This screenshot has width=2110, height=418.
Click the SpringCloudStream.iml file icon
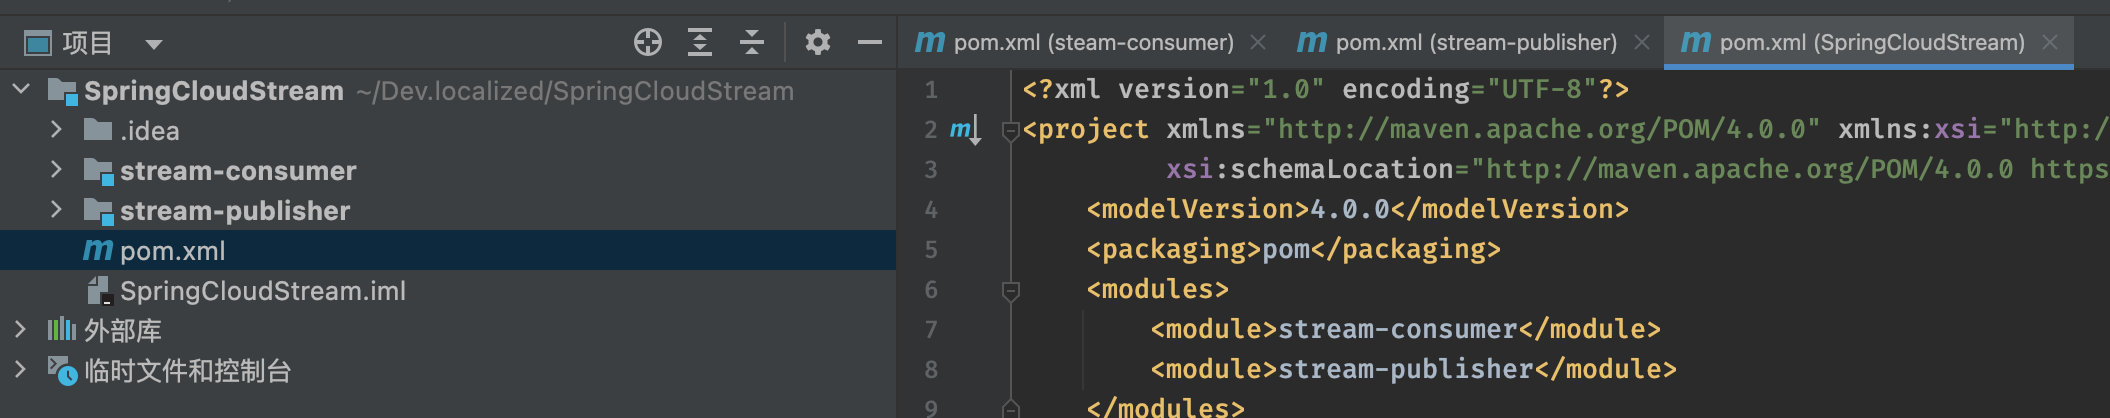tap(99, 291)
